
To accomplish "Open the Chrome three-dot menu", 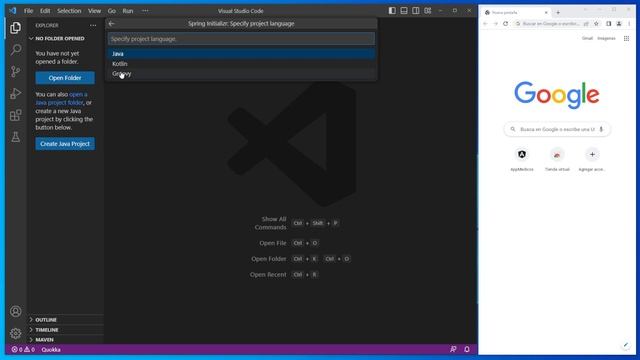I will [x=629, y=24].
